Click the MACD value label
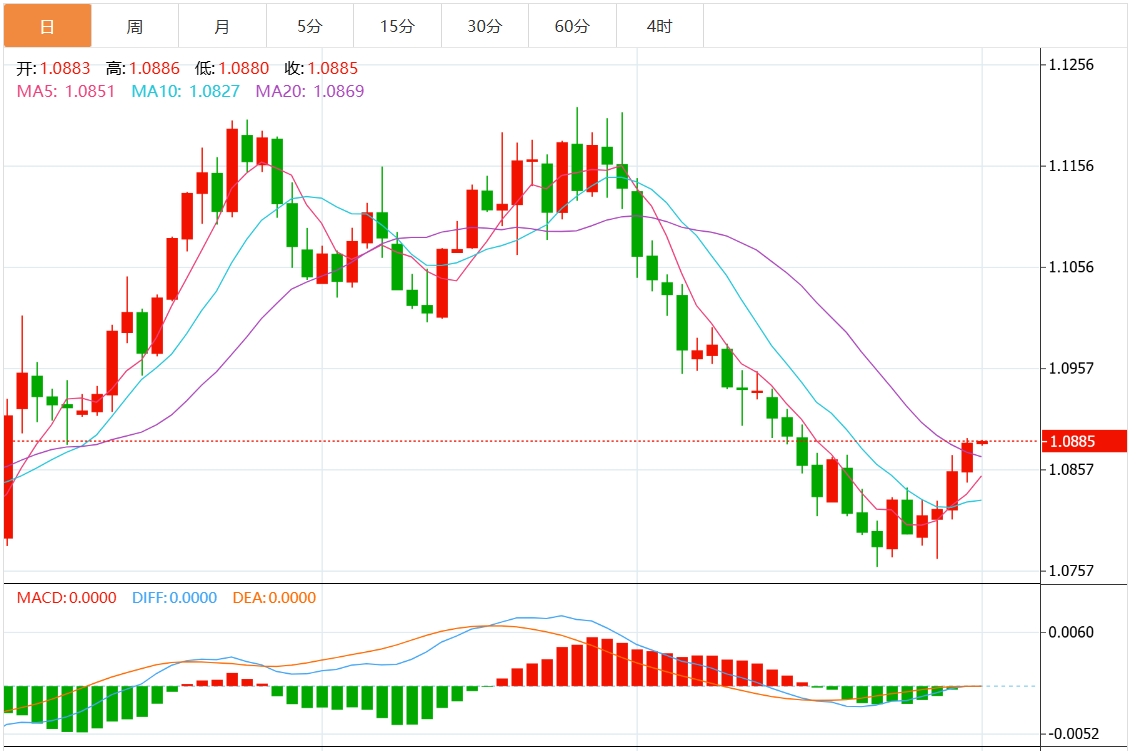Screen dimensions: 1141x751 (x=65, y=598)
